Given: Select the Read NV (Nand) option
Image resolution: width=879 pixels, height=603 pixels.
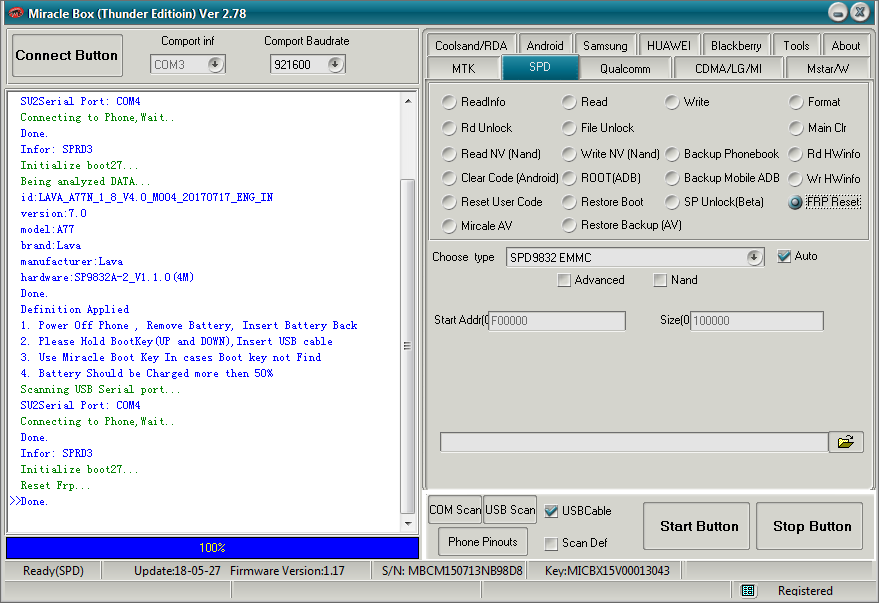Looking at the screenshot, I should tap(492, 154).
